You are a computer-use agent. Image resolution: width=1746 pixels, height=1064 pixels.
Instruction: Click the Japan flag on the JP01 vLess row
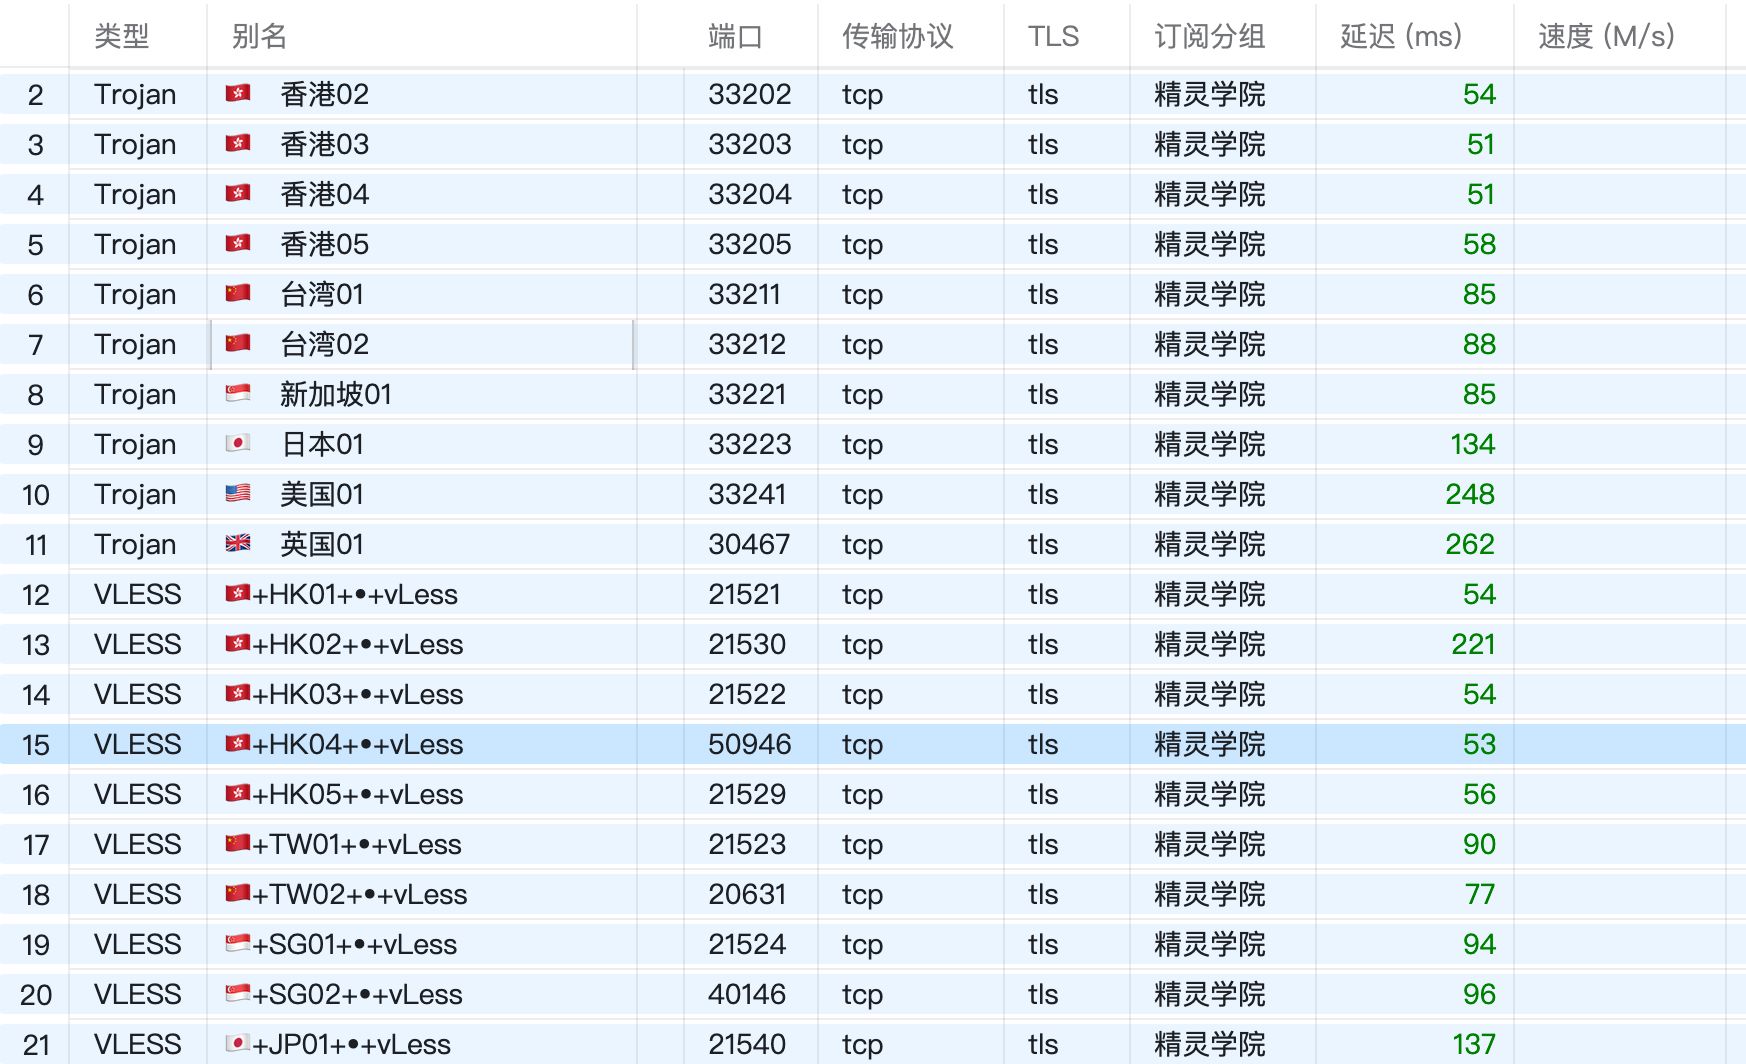tap(239, 1043)
